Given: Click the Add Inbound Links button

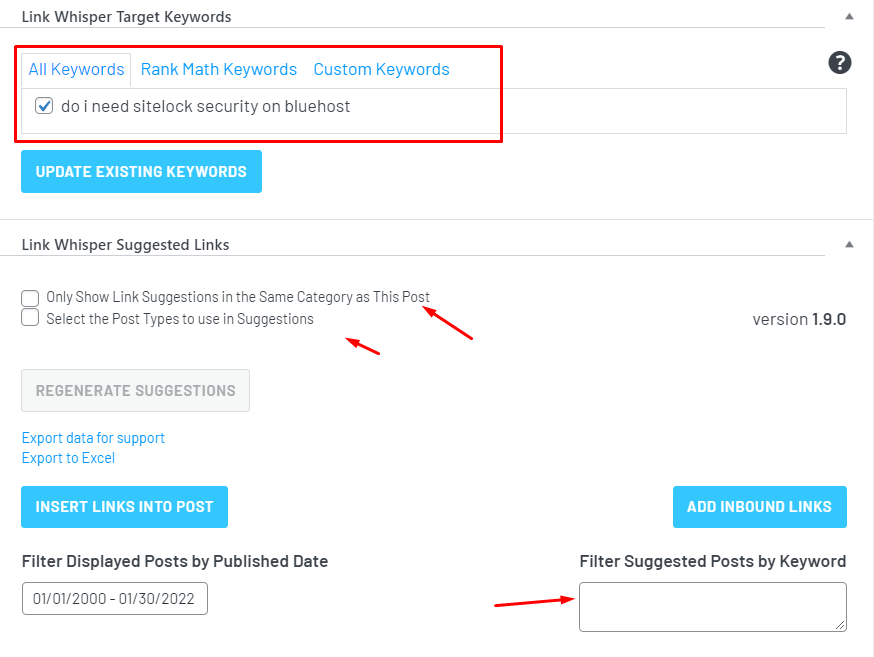Looking at the screenshot, I should coord(759,506).
